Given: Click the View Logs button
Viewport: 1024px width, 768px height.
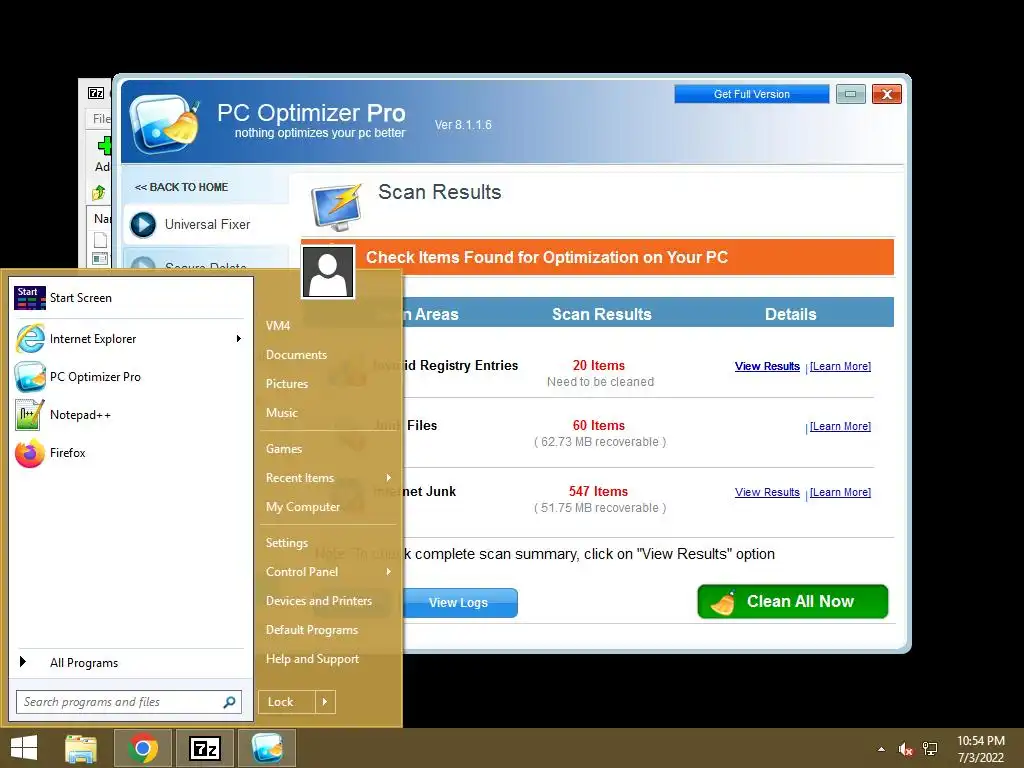Looking at the screenshot, I should (458, 603).
